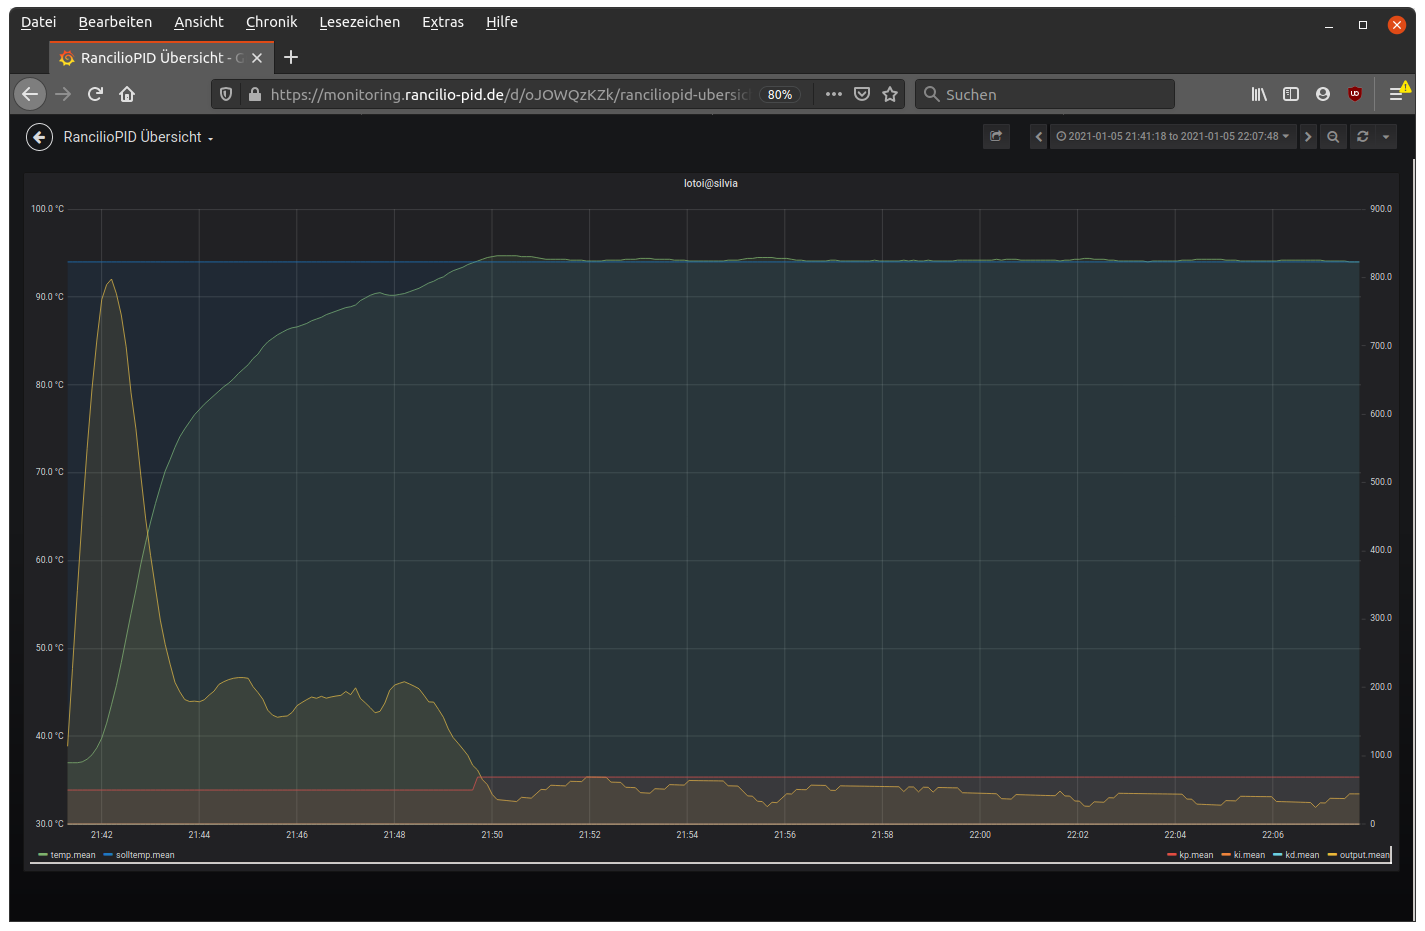Reset the 80% zoom level indicator

[x=780, y=94]
